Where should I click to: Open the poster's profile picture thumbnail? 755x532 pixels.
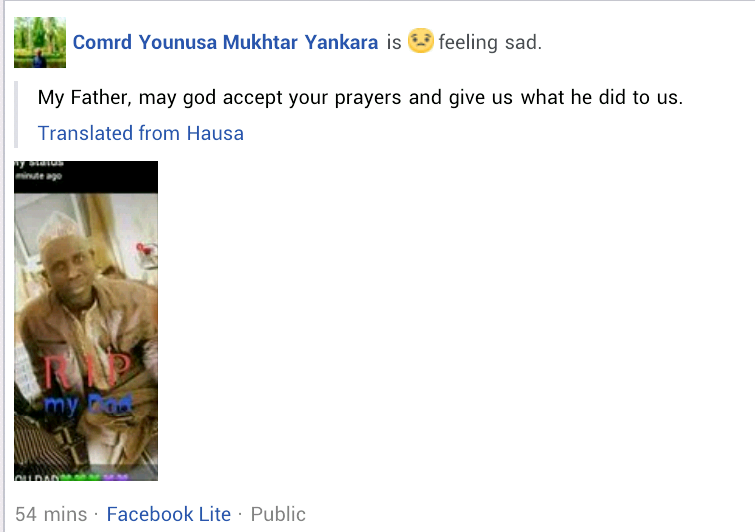point(40,42)
